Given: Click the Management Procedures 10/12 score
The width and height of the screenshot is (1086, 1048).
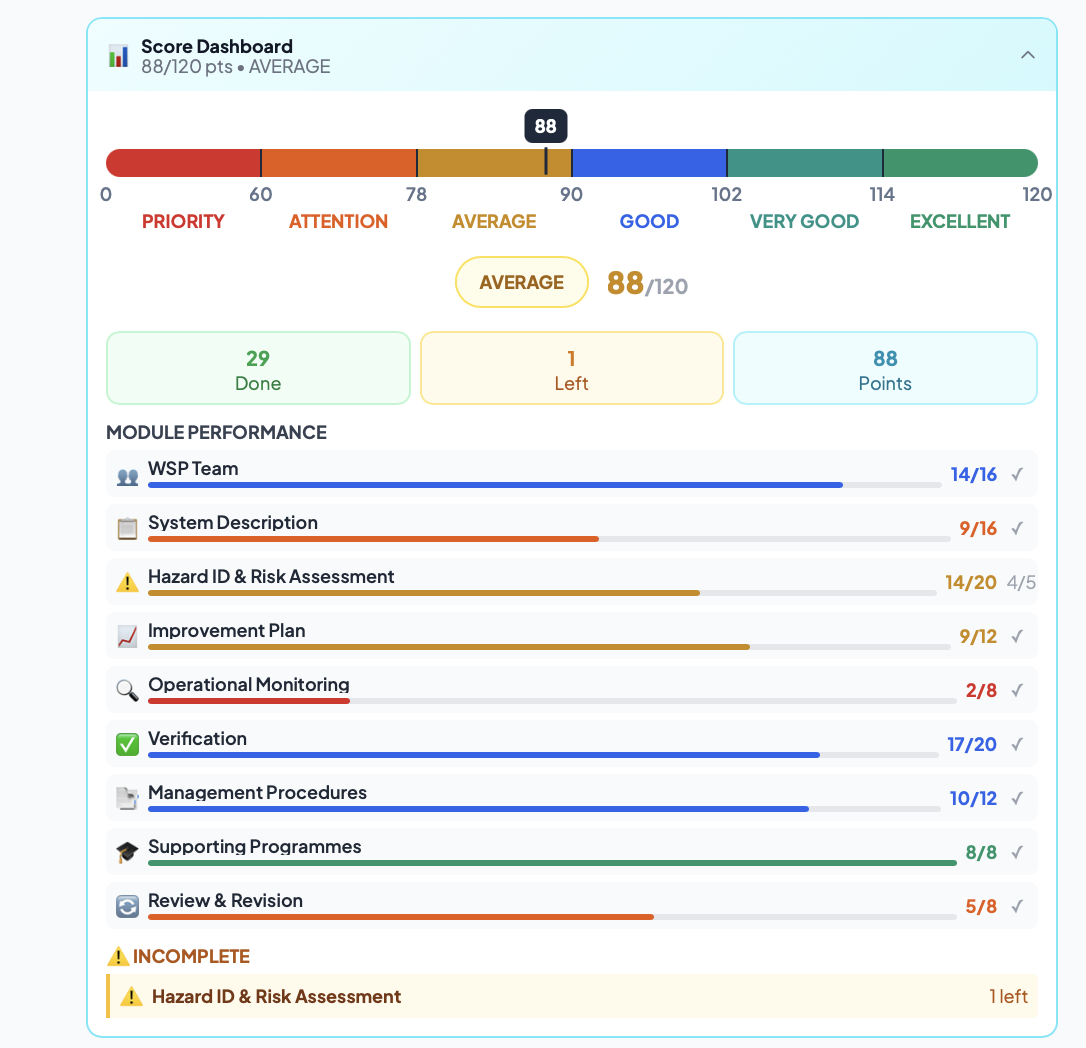Looking at the screenshot, I should (x=973, y=799).
